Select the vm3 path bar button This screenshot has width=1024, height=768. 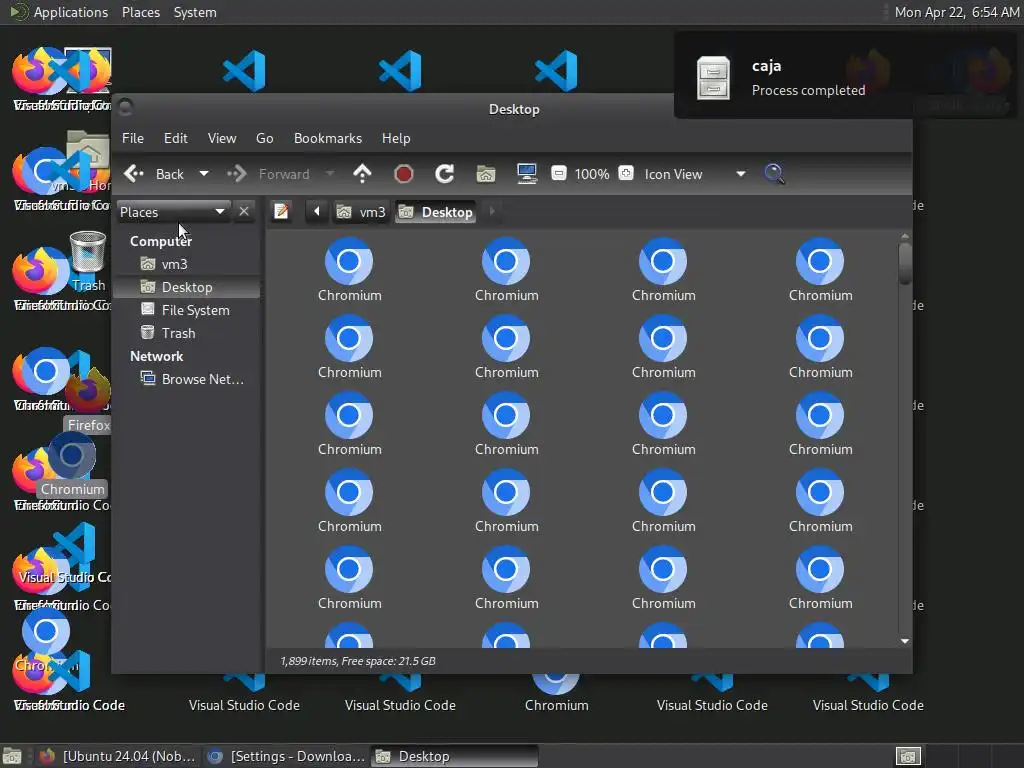click(x=361, y=212)
